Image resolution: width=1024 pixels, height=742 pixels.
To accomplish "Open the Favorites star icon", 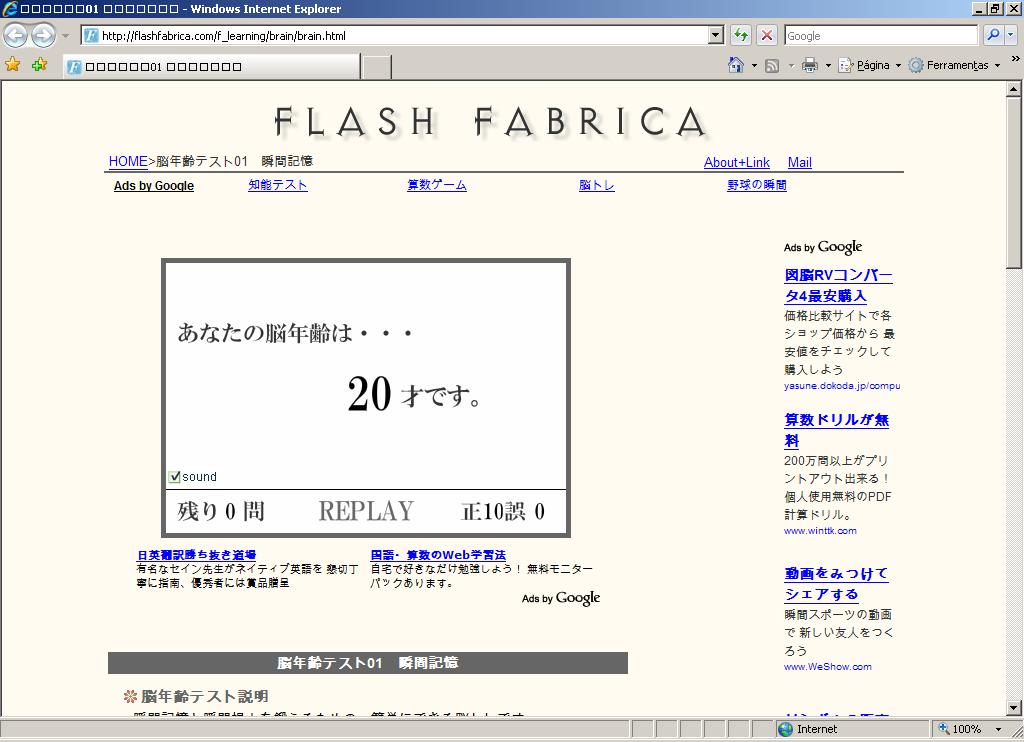I will (13, 65).
